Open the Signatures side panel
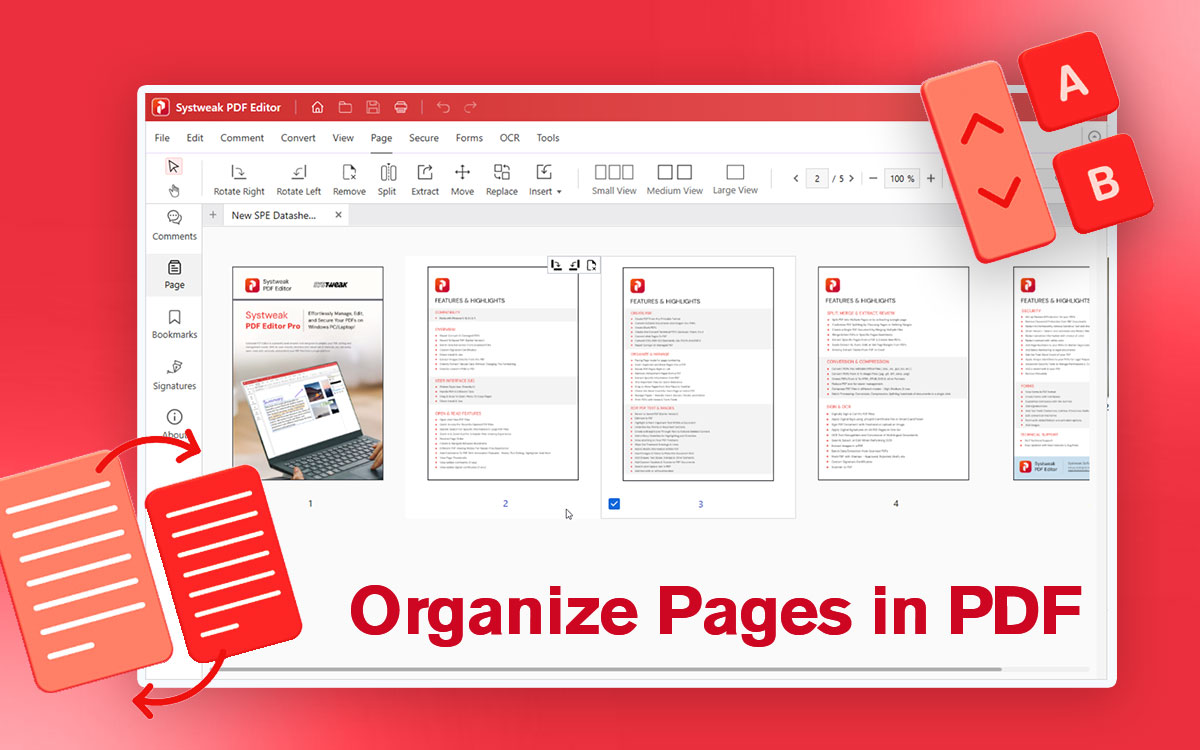 point(174,375)
